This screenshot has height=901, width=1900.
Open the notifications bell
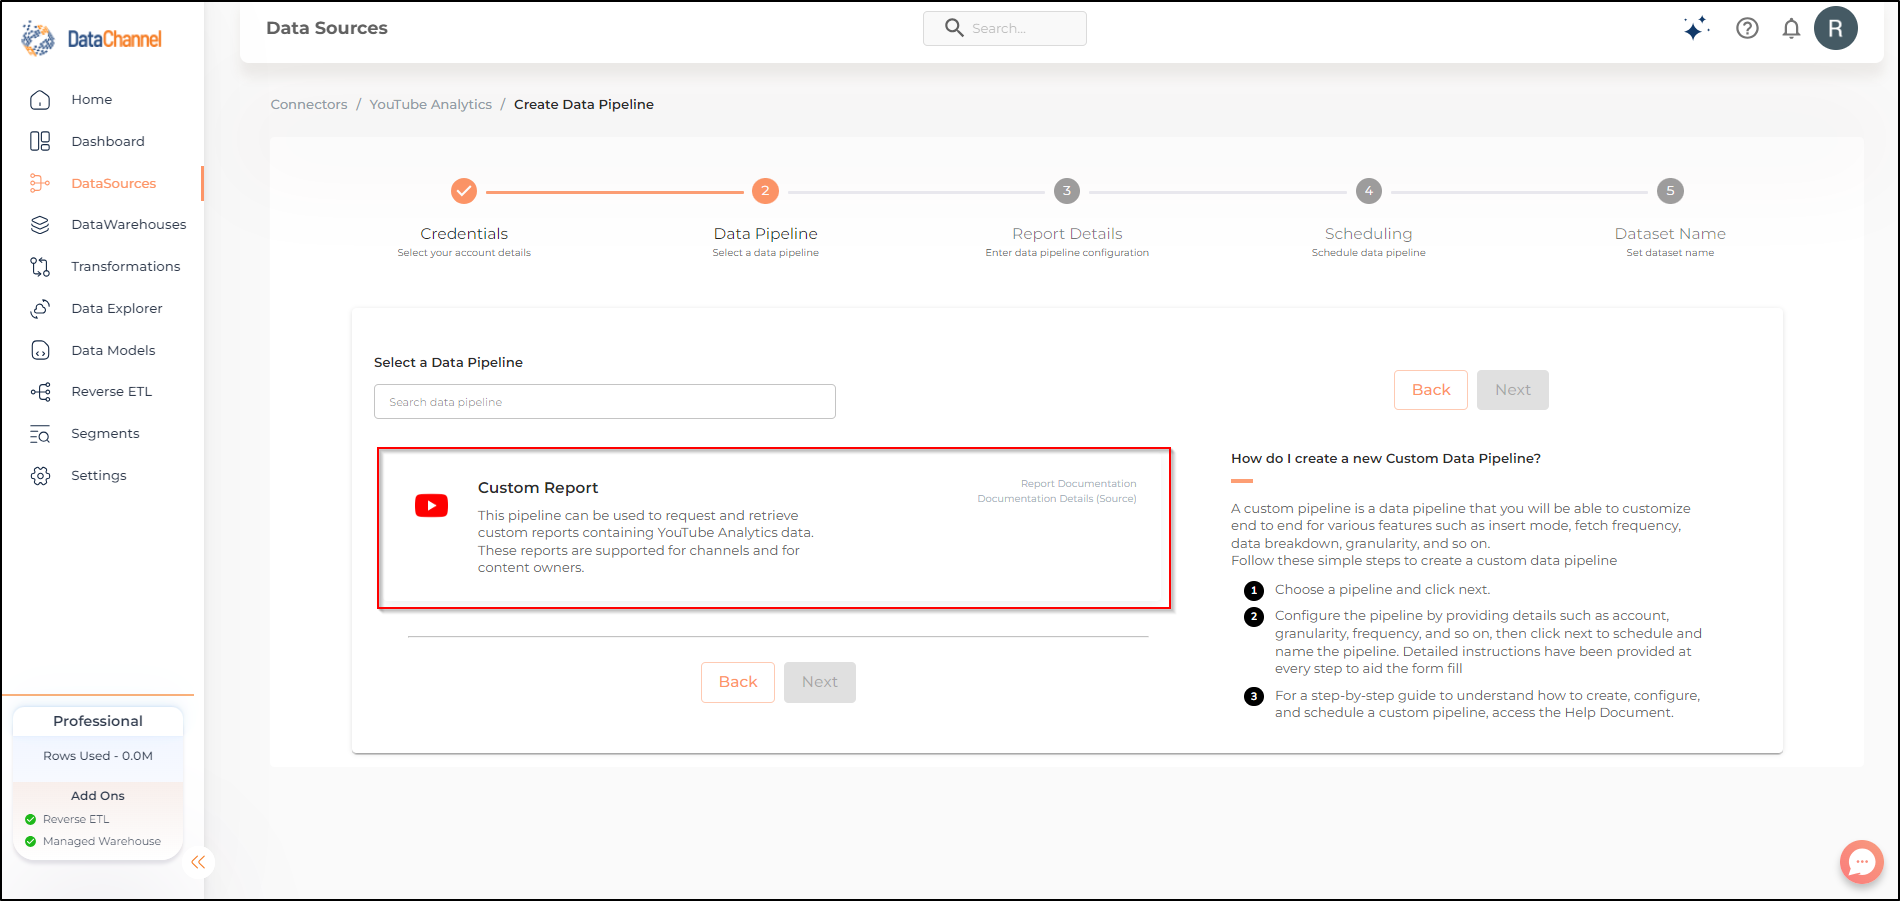pos(1791,29)
